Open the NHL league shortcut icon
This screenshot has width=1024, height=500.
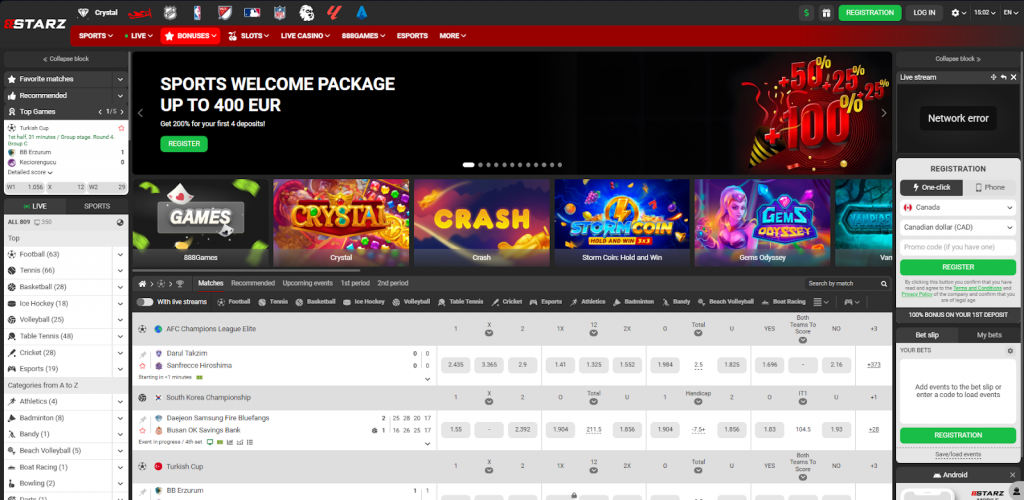click(169, 12)
